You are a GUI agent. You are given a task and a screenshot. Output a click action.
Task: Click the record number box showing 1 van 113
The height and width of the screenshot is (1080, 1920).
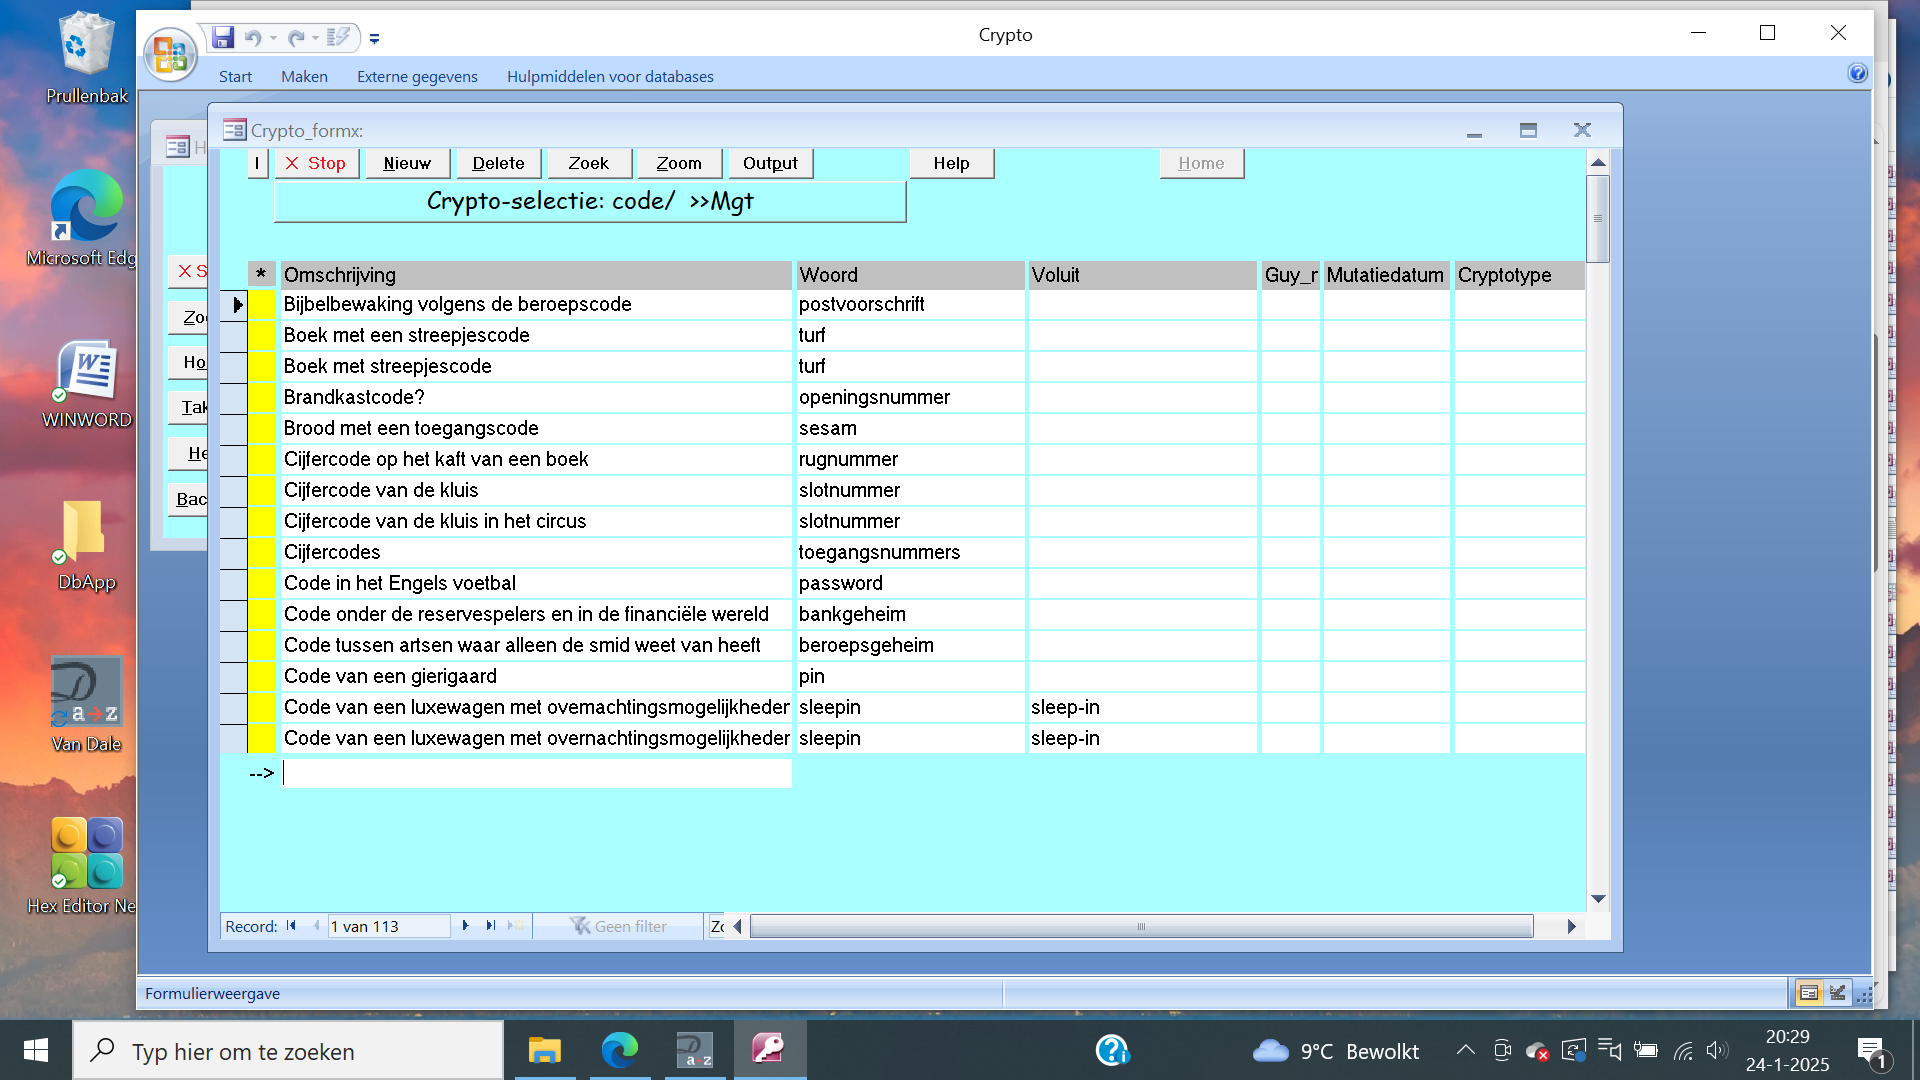(x=389, y=926)
